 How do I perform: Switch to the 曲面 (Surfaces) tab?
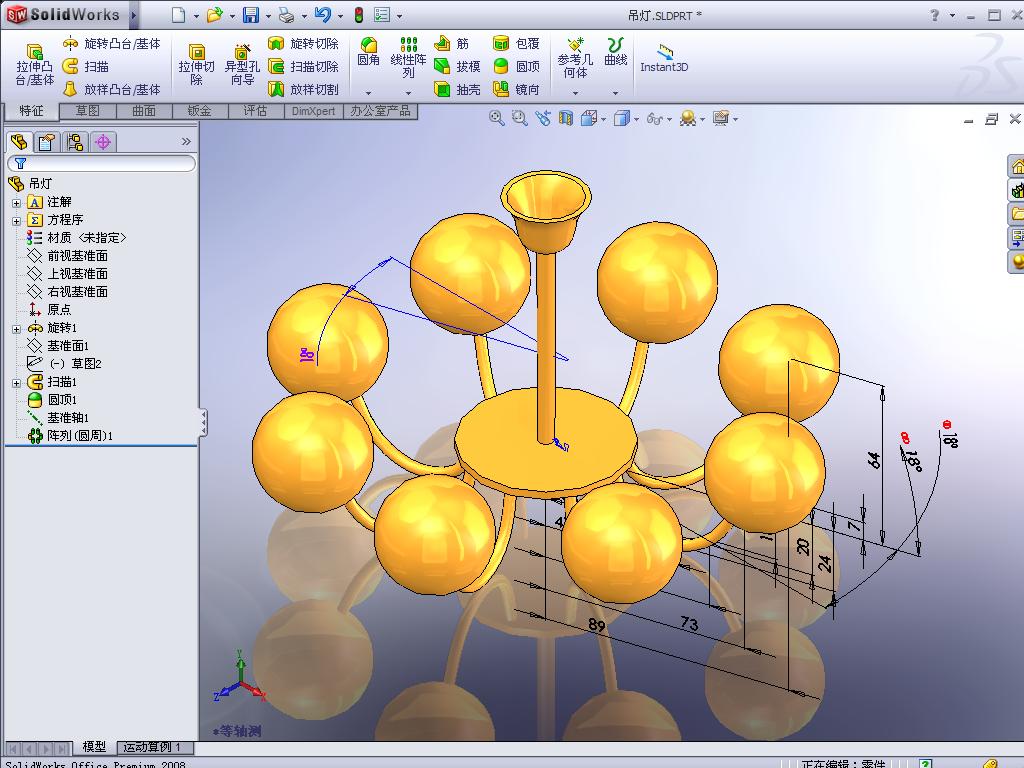coord(144,111)
